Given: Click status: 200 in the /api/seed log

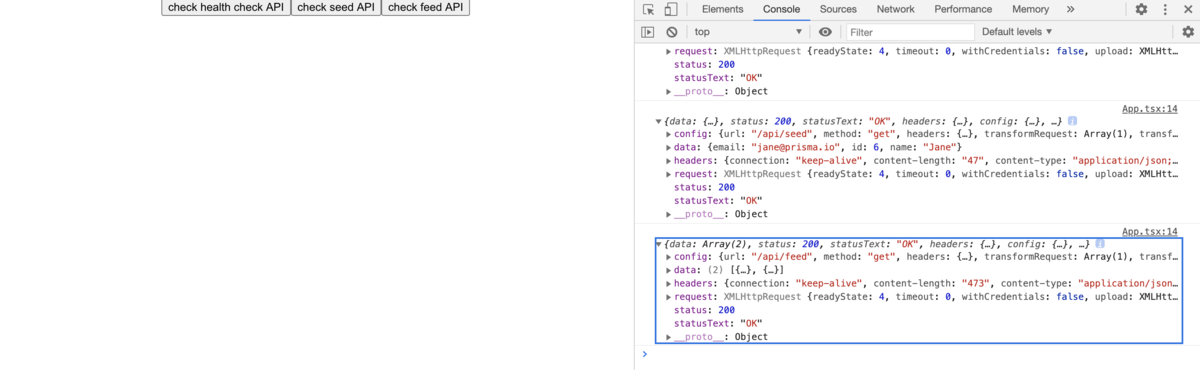Looking at the screenshot, I should point(704,187).
